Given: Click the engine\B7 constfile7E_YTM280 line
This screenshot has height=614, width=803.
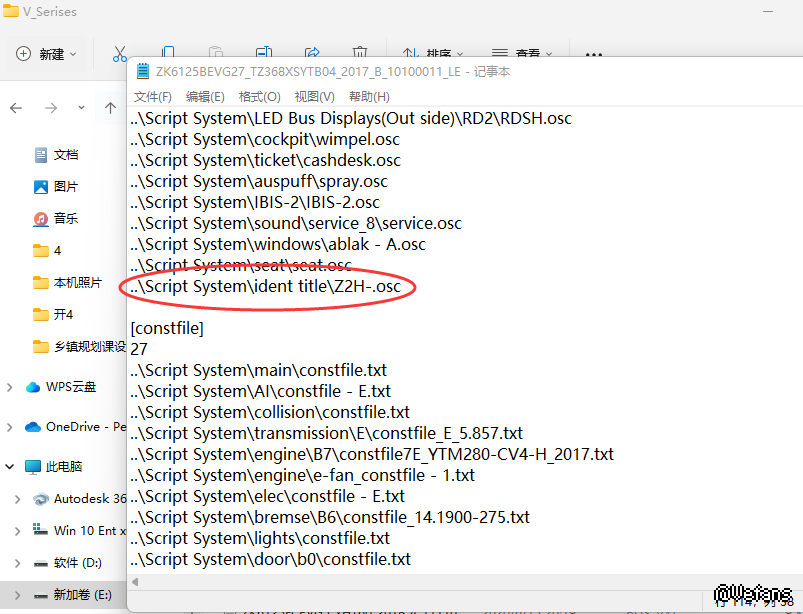Looking at the screenshot, I should [x=372, y=454].
